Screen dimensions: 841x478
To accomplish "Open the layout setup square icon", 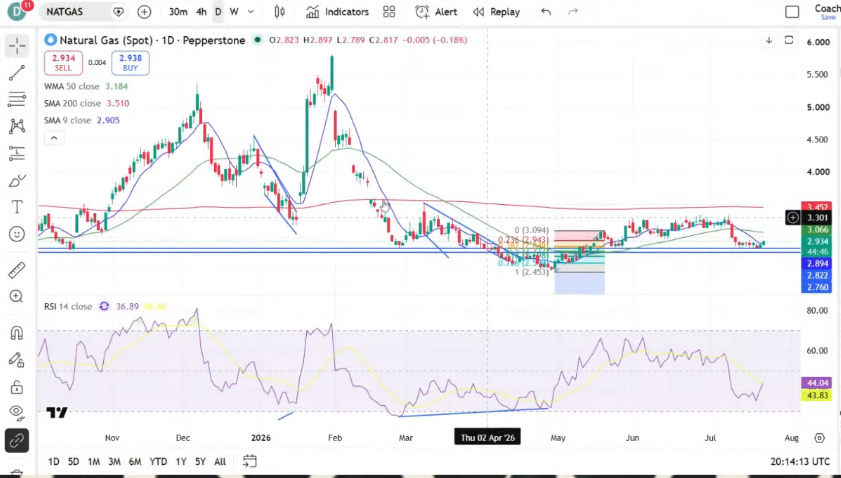I will click(792, 12).
